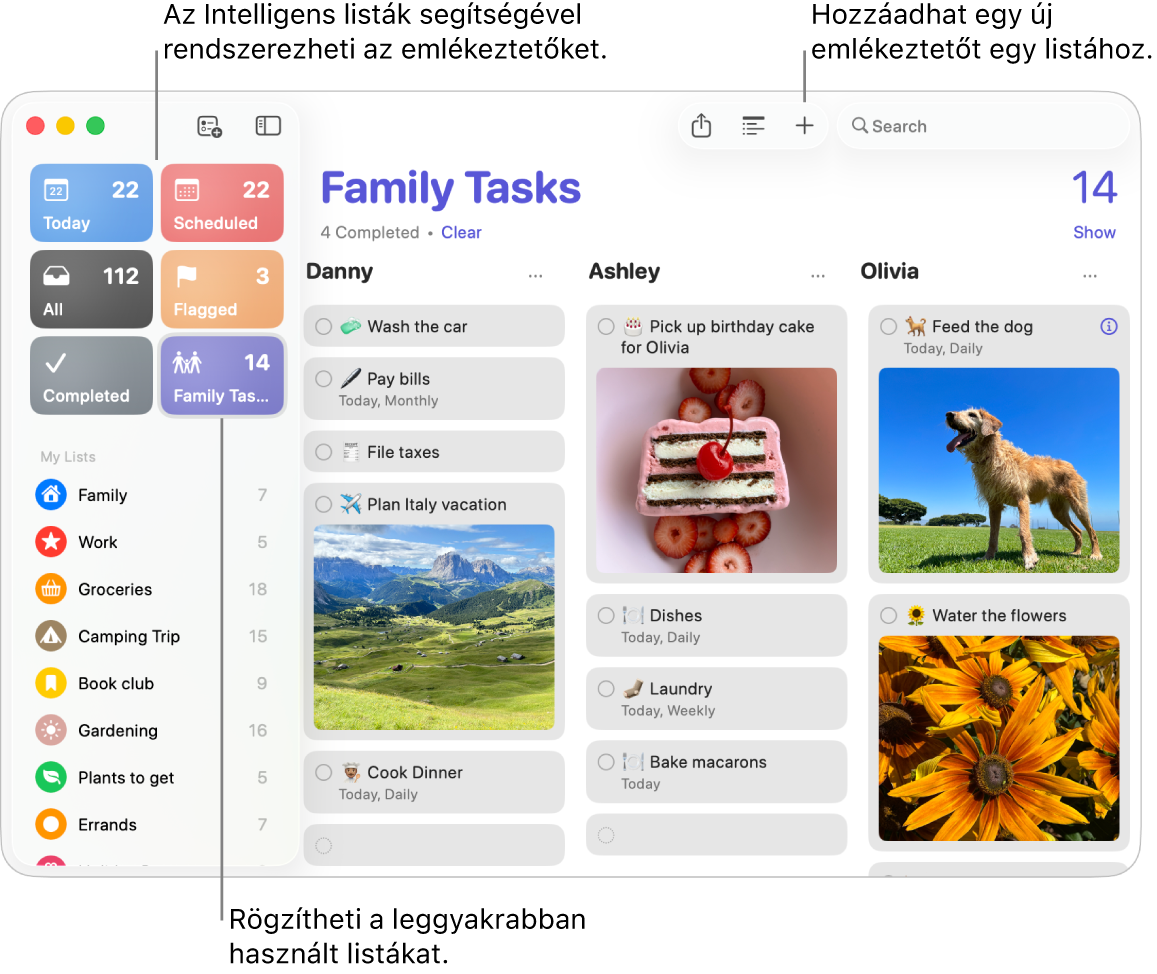Image resolution: width=1157 pixels, height=974 pixels.
Task: Open the sunflowers photo attachment
Action: [999, 739]
